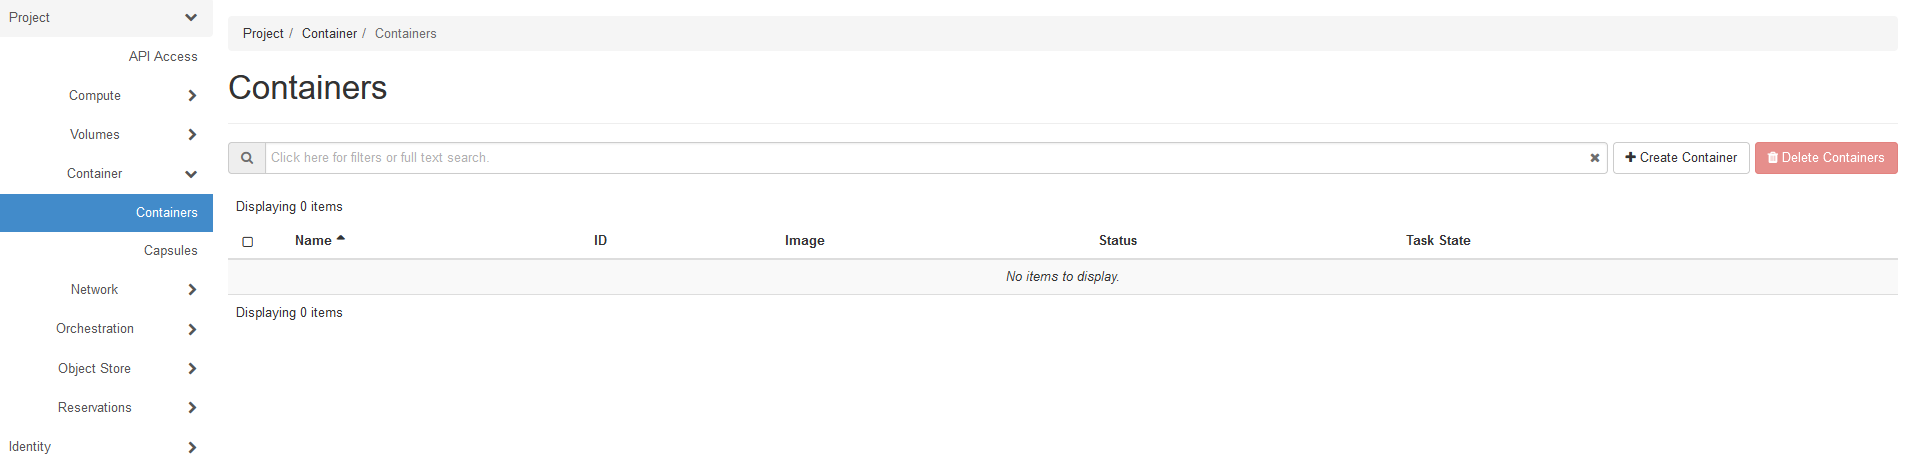Open the Network menu label
Image resolution: width=1906 pixels, height=465 pixels.
click(95, 290)
